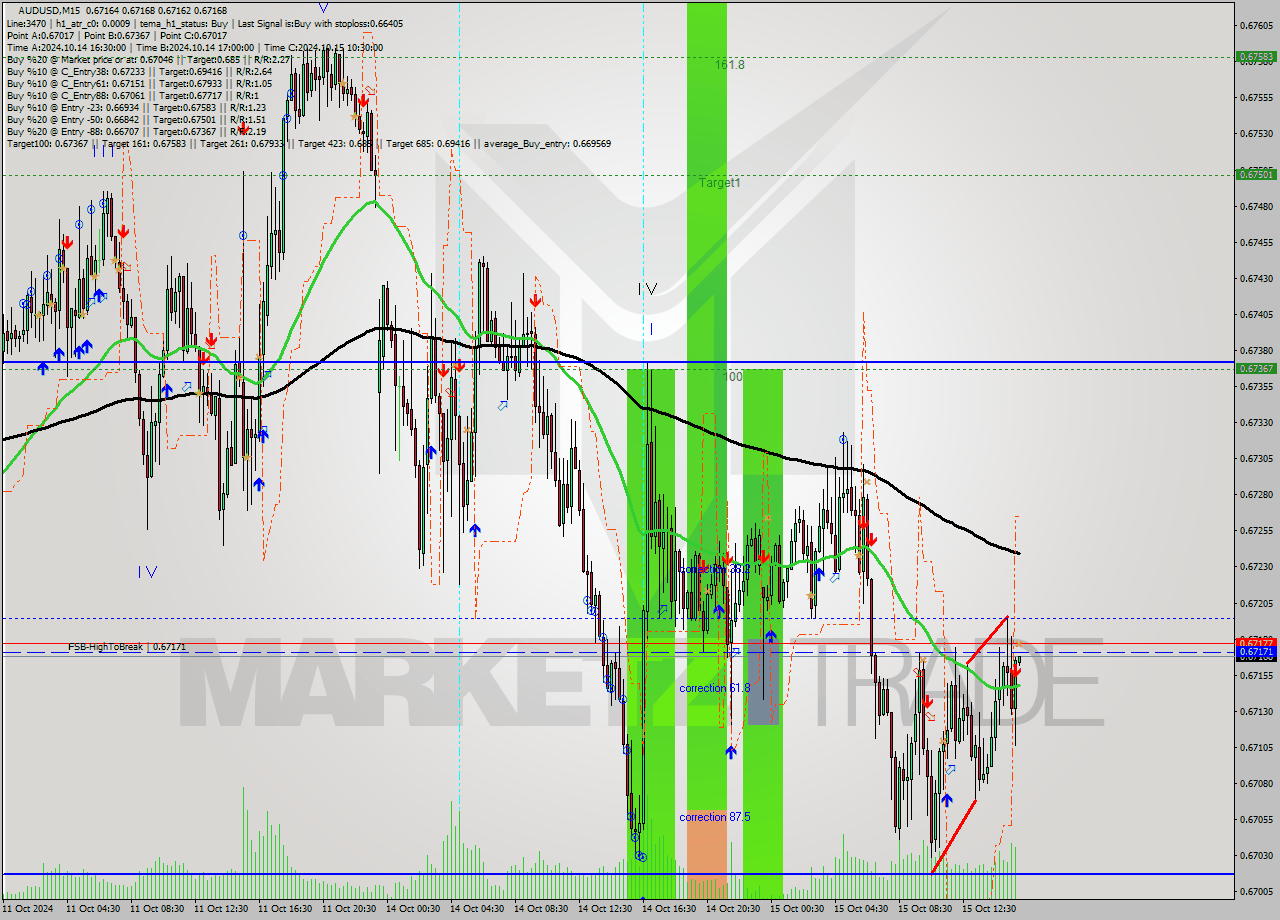
Task: Click the '14 Oct 00:30' time axis label
Action: coord(412,909)
